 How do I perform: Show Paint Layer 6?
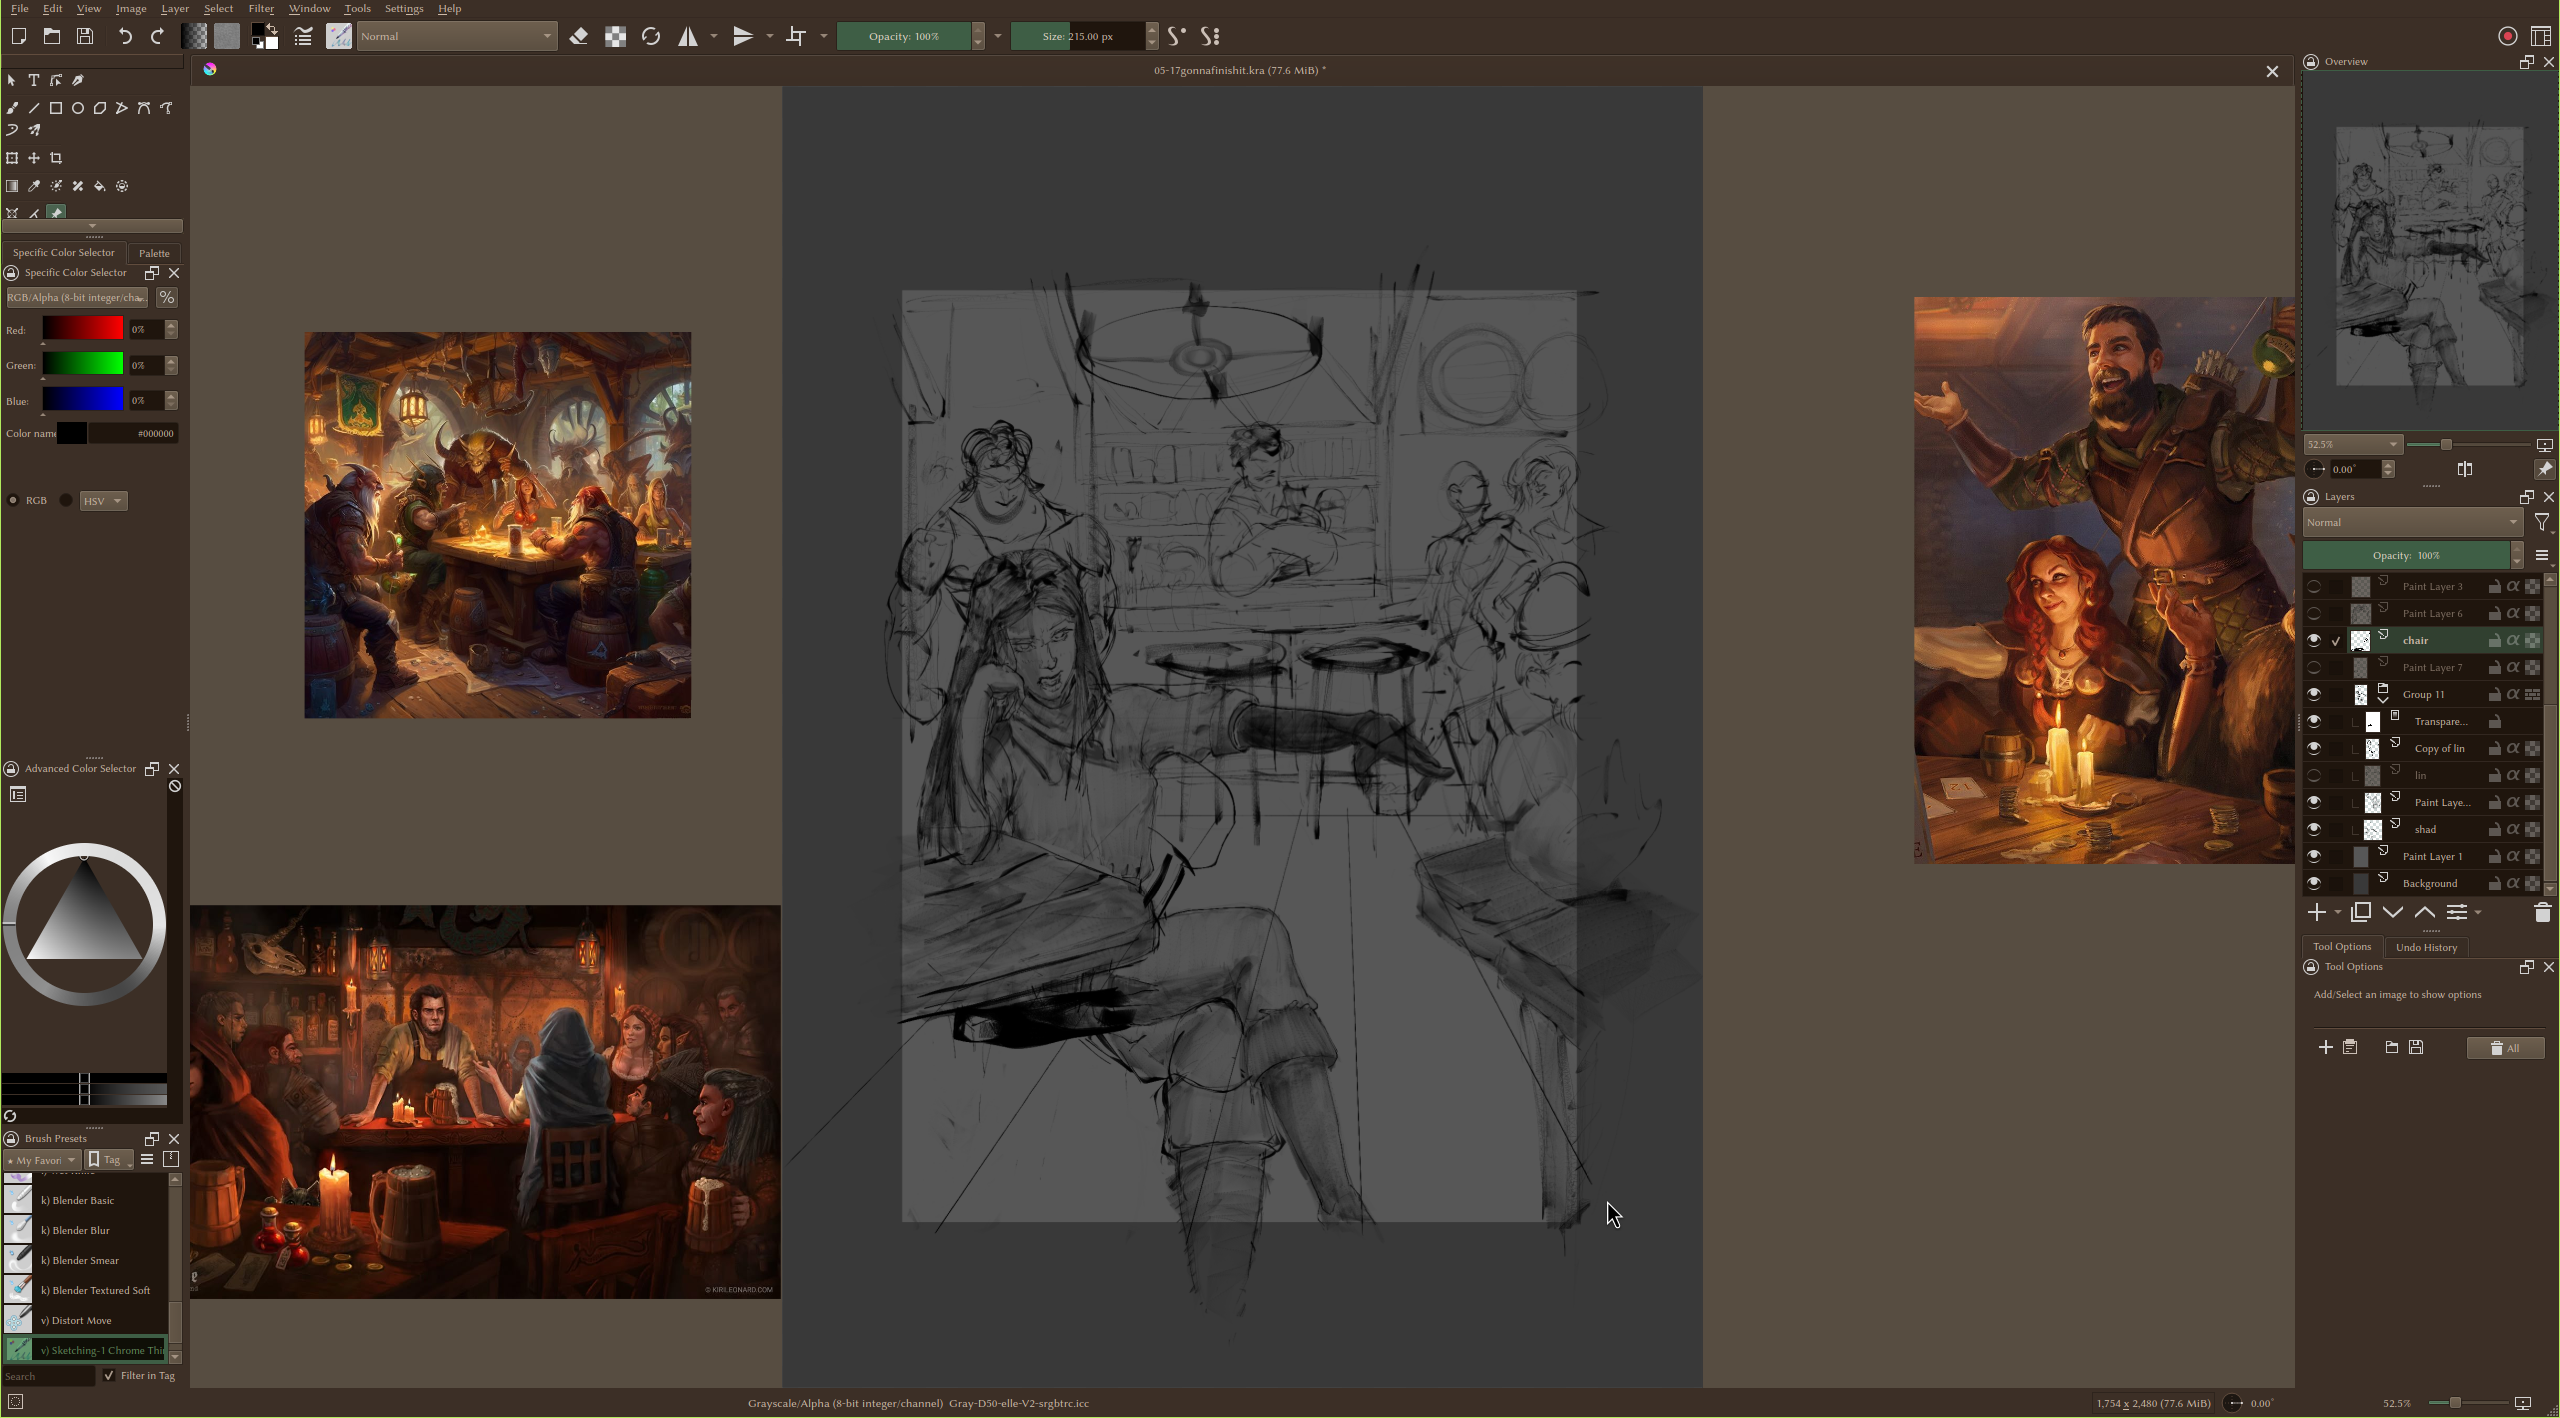point(2314,613)
